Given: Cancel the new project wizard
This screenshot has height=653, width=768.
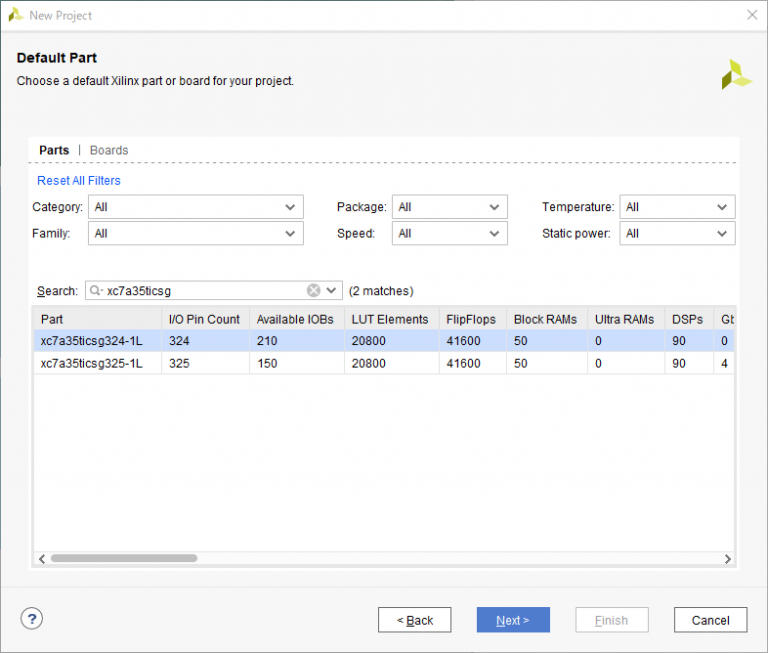Looking at the screenshot, I should (710, 620).
